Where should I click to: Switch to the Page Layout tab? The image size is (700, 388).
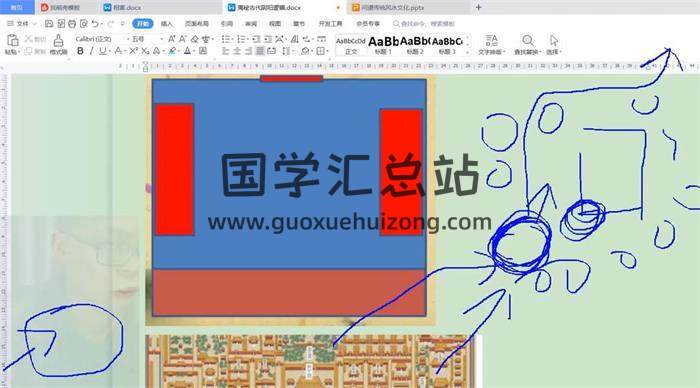tap(197, 24)
